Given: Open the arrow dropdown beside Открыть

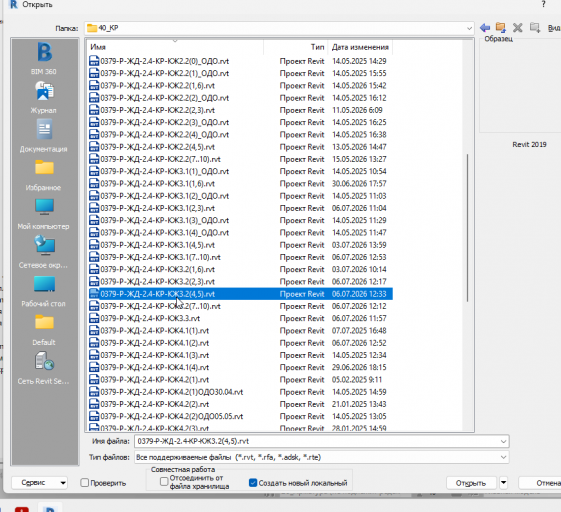Looking at the screenshot, I should tap(503, 483).
